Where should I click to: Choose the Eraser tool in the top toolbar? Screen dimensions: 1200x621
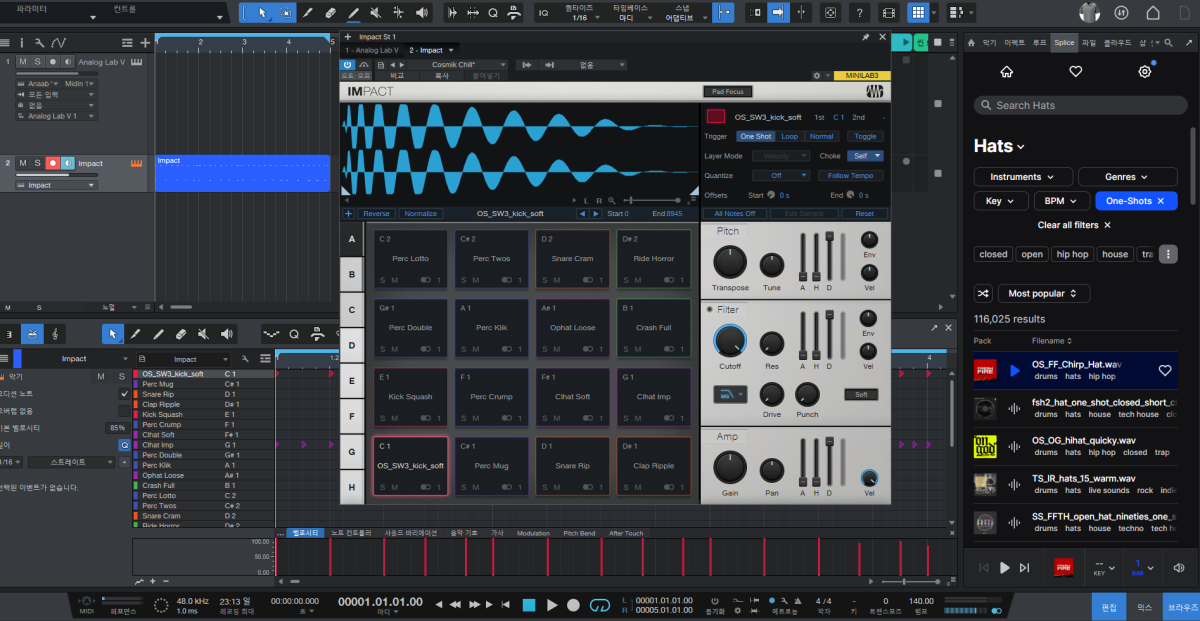click(x=331, y=13)
